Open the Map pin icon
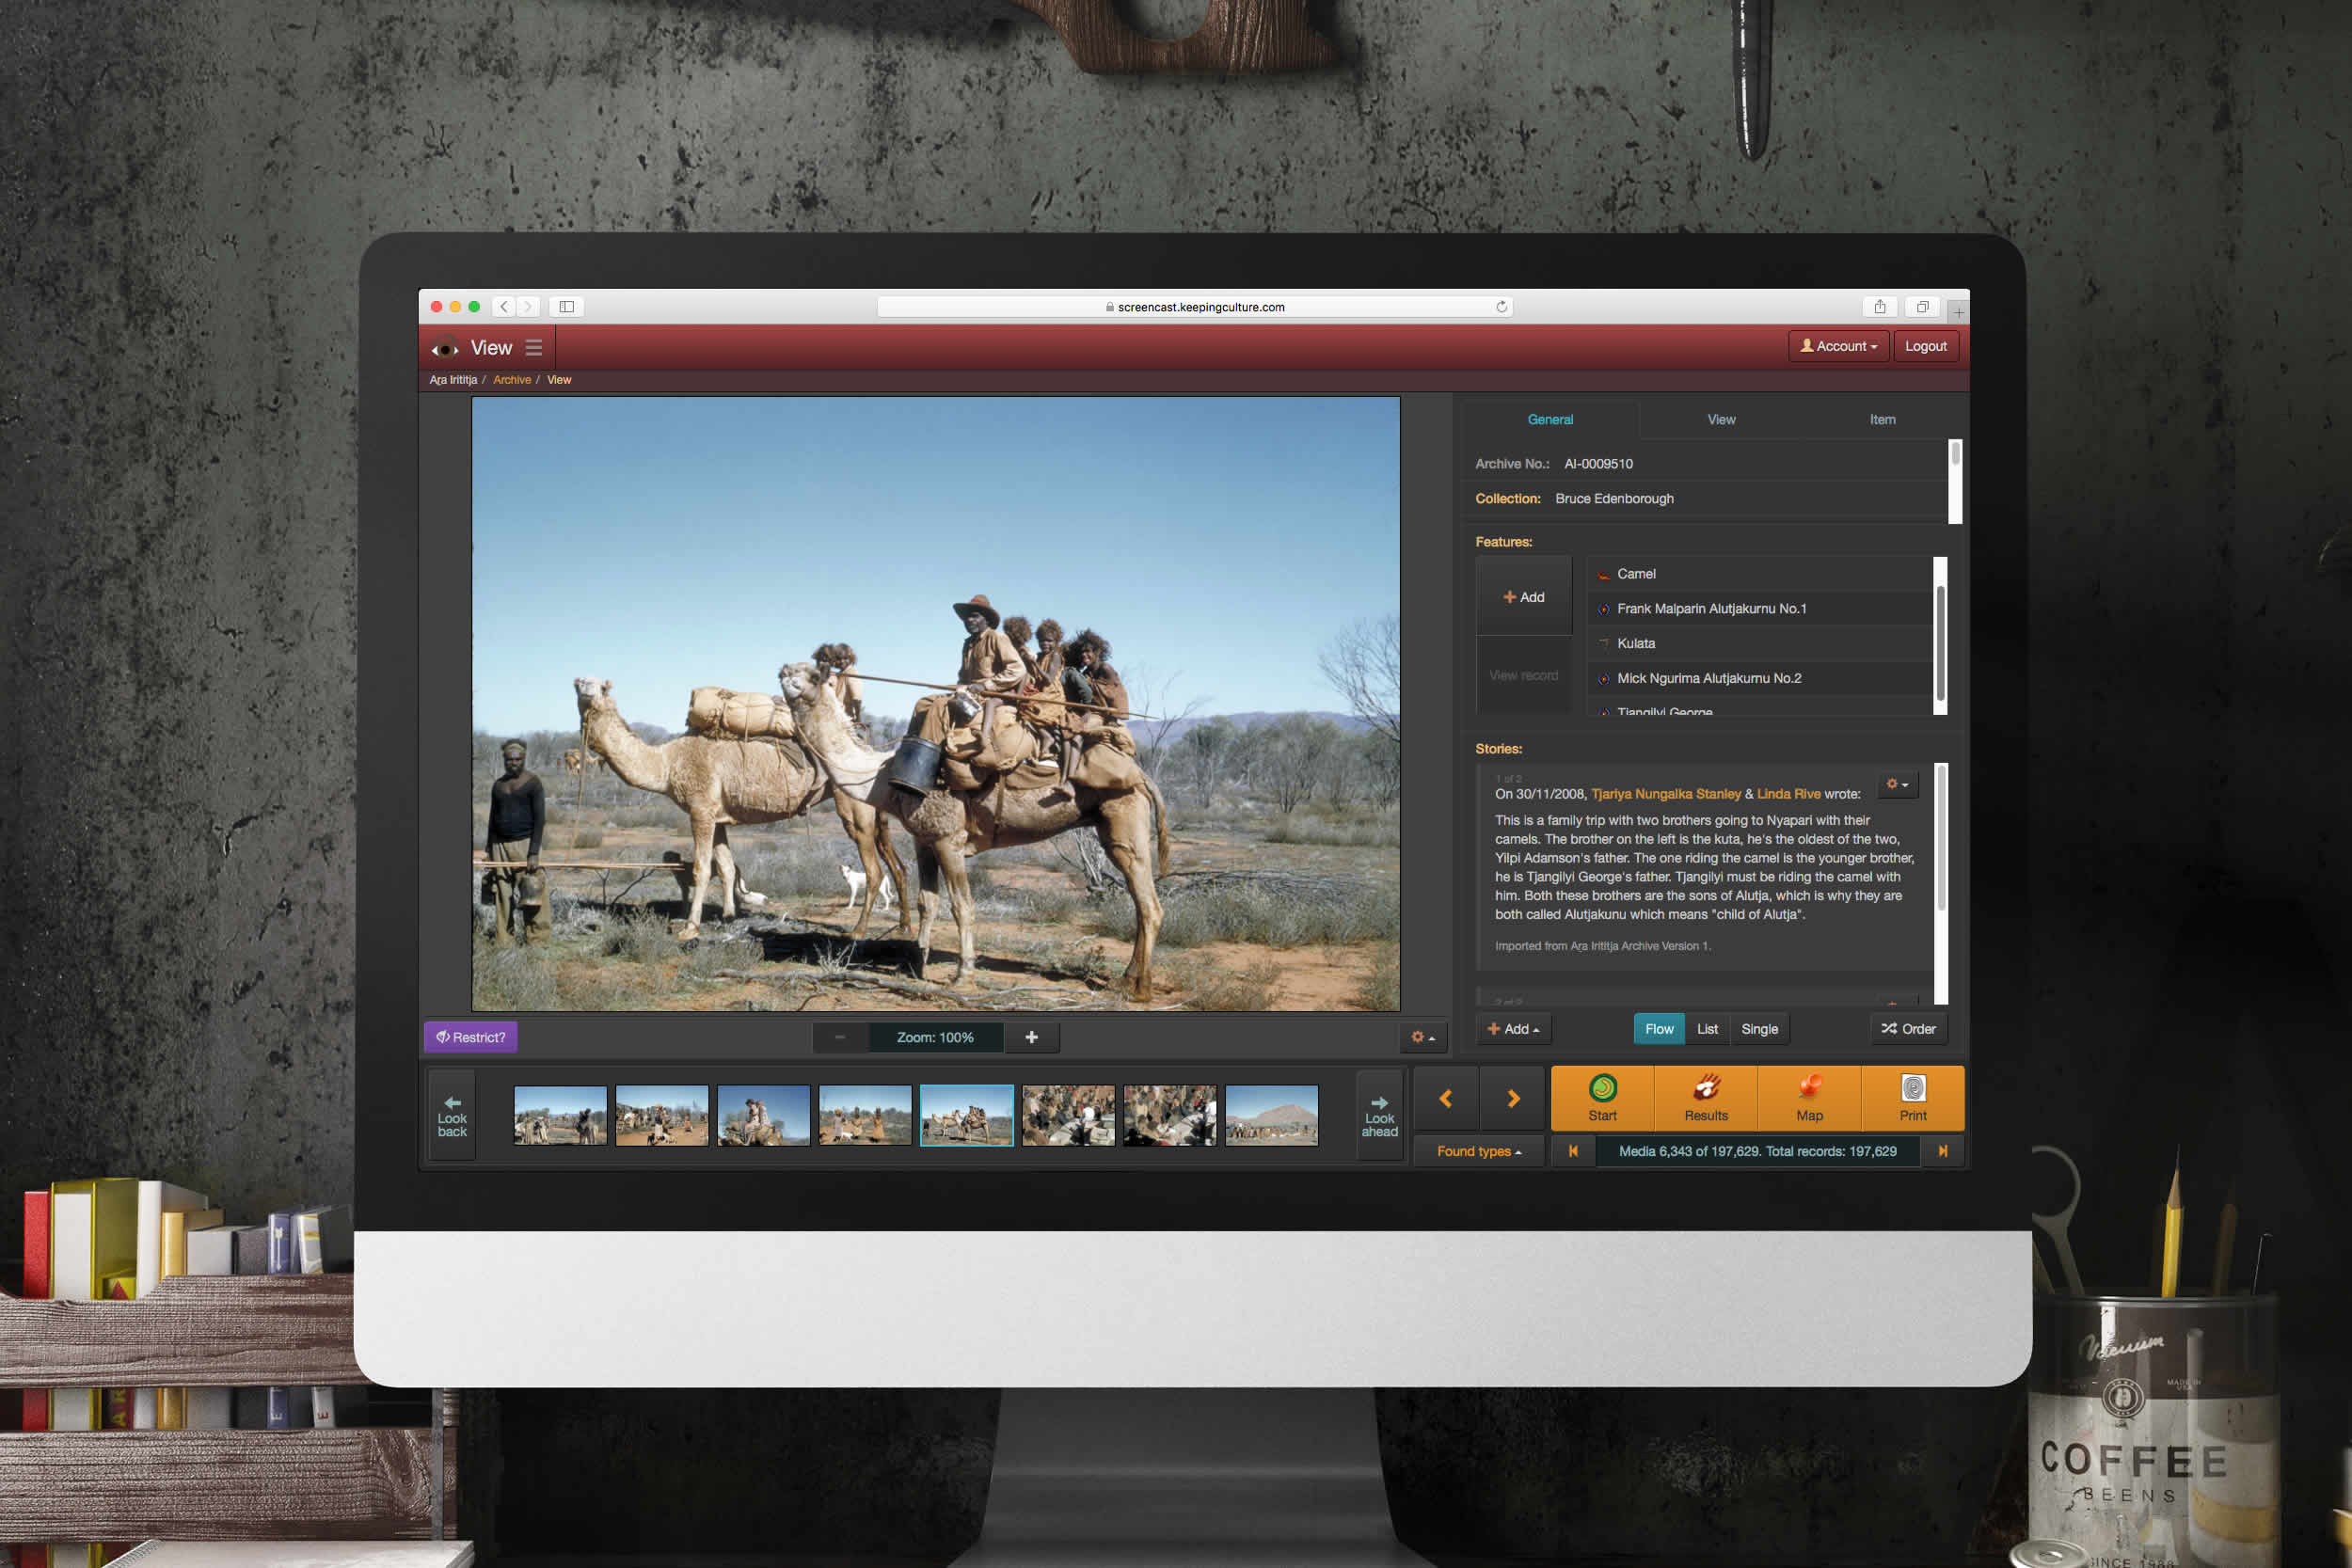The height and width of the screenshot is (1568, 2352). pos(1809,1088)
